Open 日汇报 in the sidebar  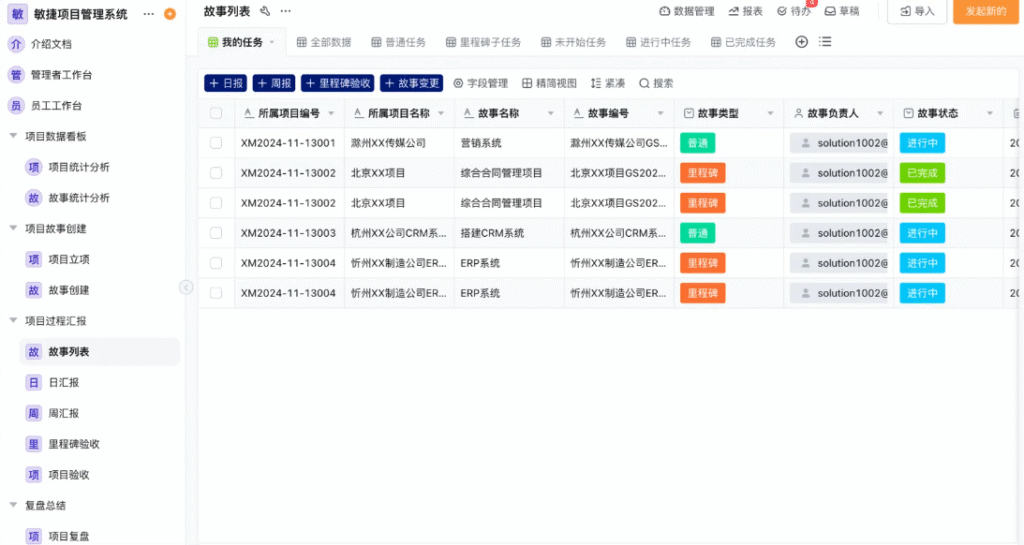tap(63, 383)
